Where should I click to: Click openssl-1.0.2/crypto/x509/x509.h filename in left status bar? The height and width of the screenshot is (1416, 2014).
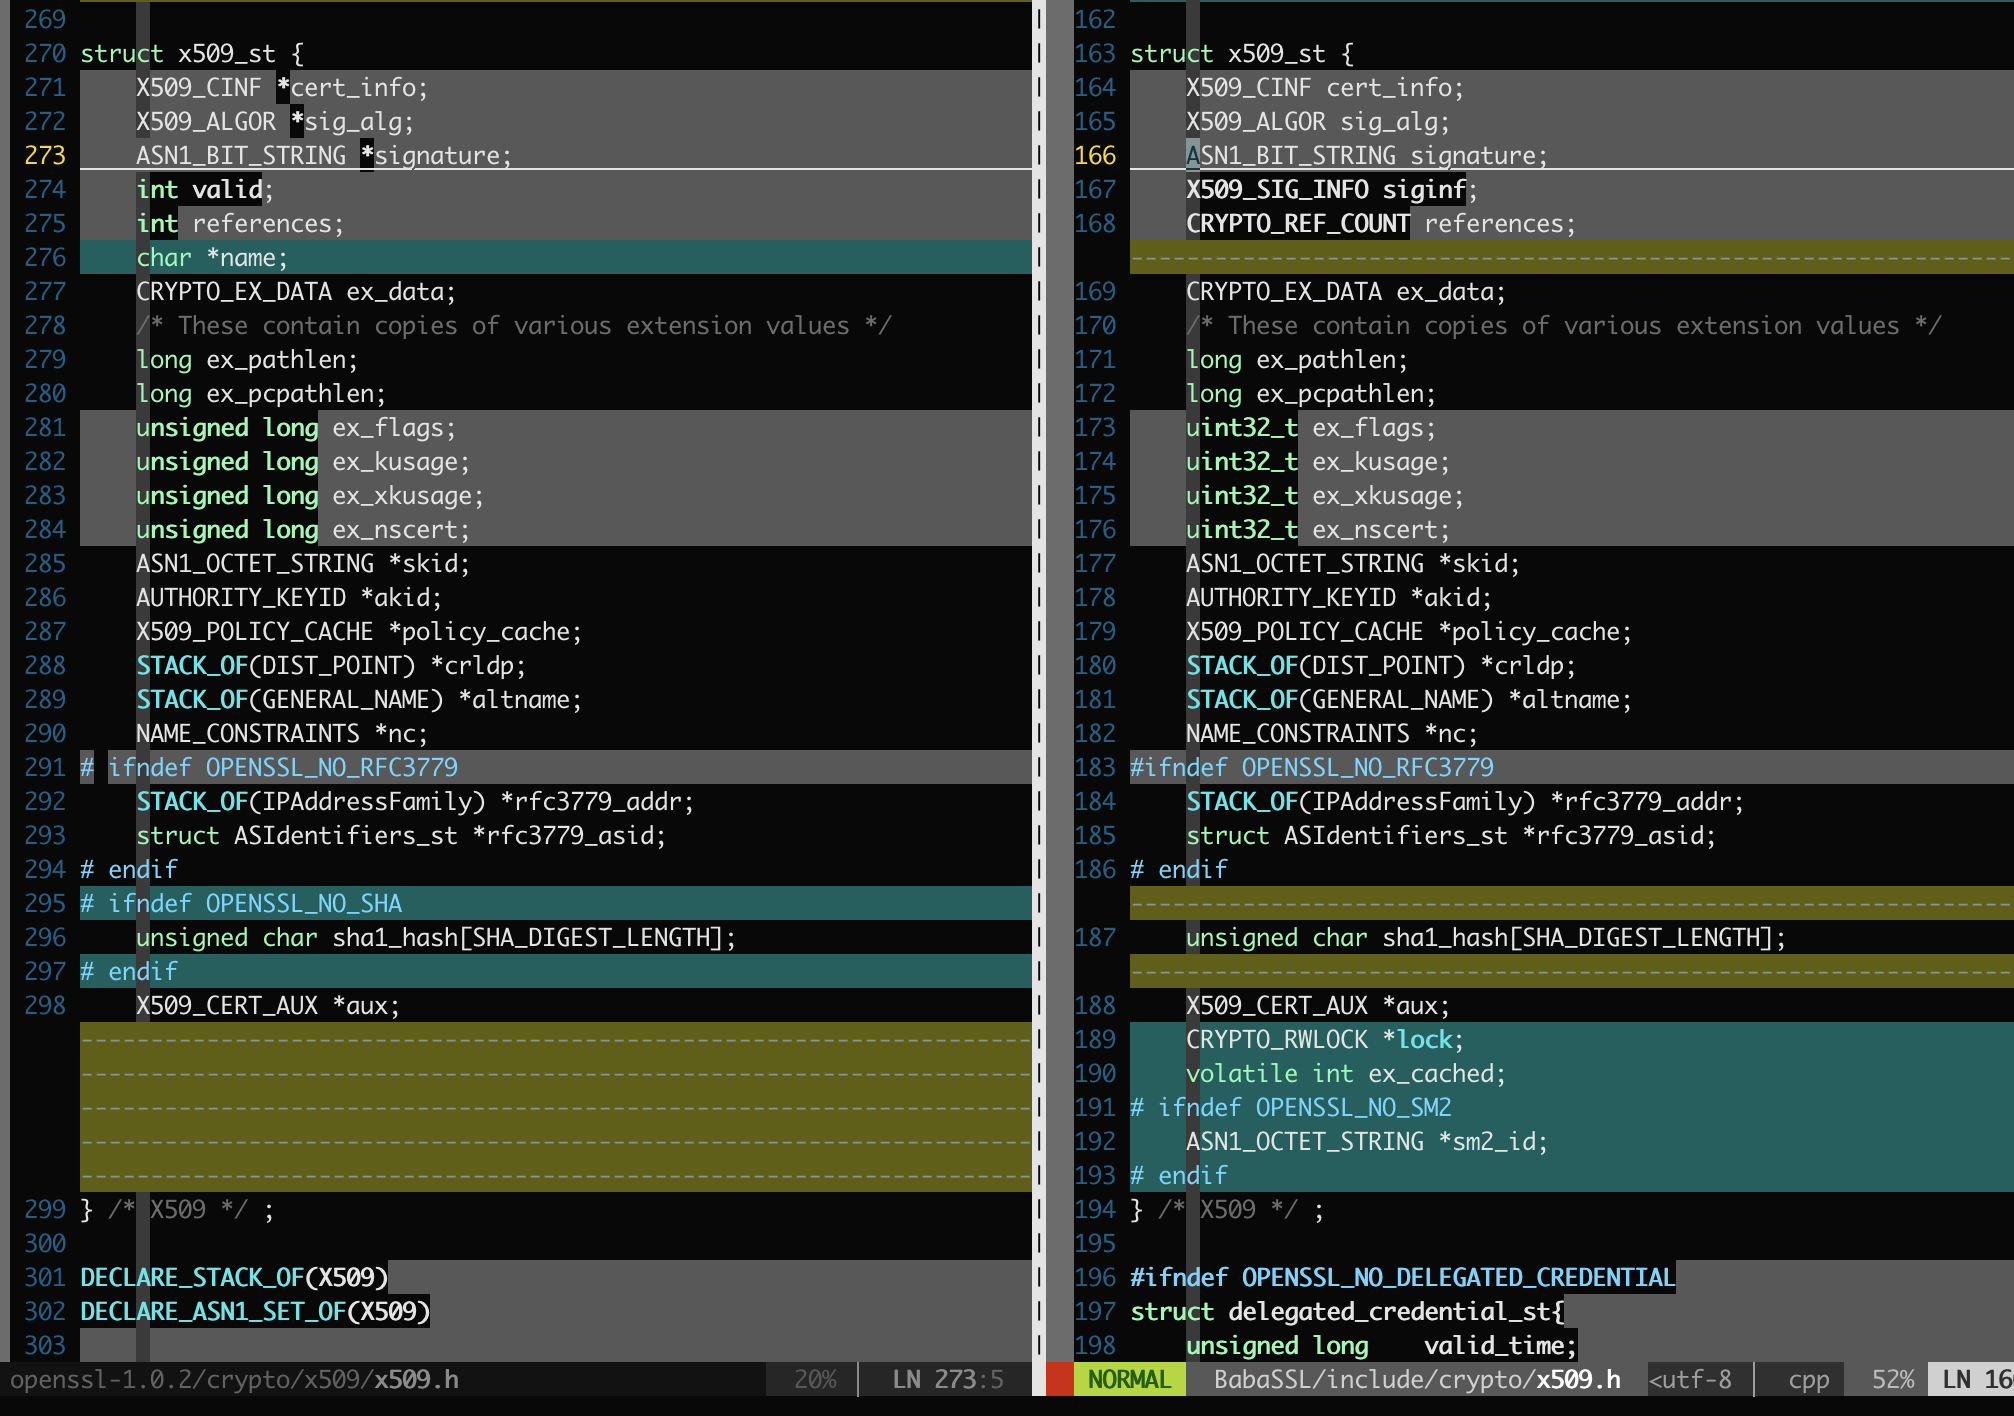[234, 1380]
